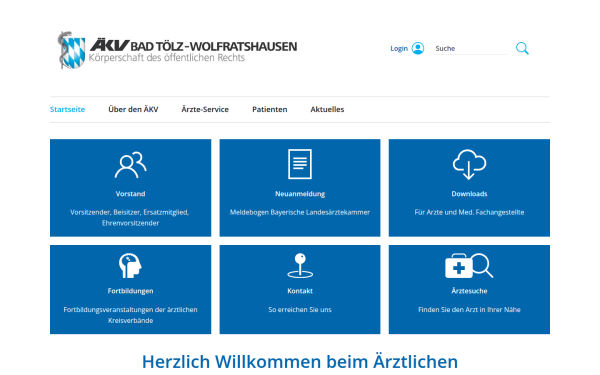Click 'So erreichen Sie uns' text
Viewport: 600px width, 375px height.
pyautogui.click(x=300, y=310)
